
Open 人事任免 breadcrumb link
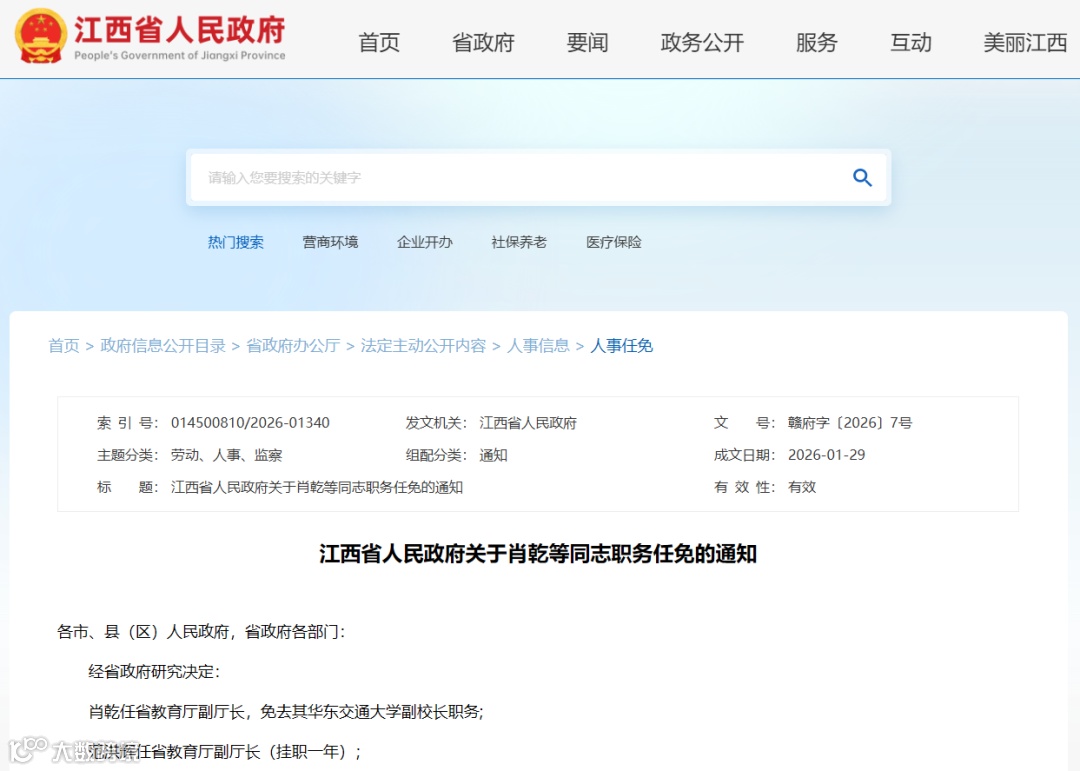(x=621, y=345)
